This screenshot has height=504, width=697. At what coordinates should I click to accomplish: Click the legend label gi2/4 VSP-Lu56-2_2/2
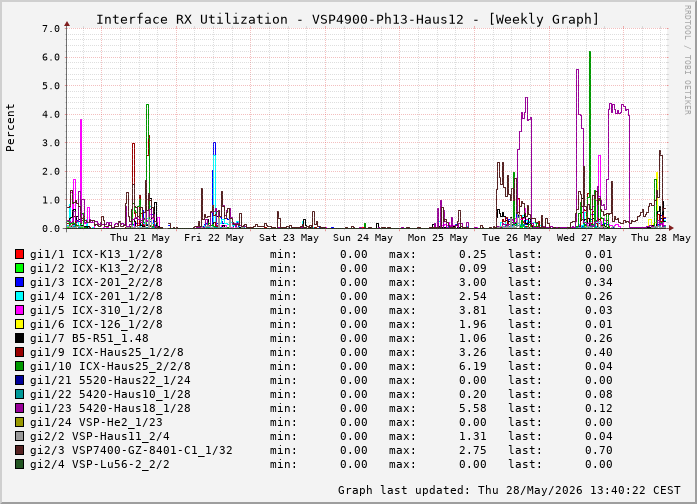(x=100, y=464)
